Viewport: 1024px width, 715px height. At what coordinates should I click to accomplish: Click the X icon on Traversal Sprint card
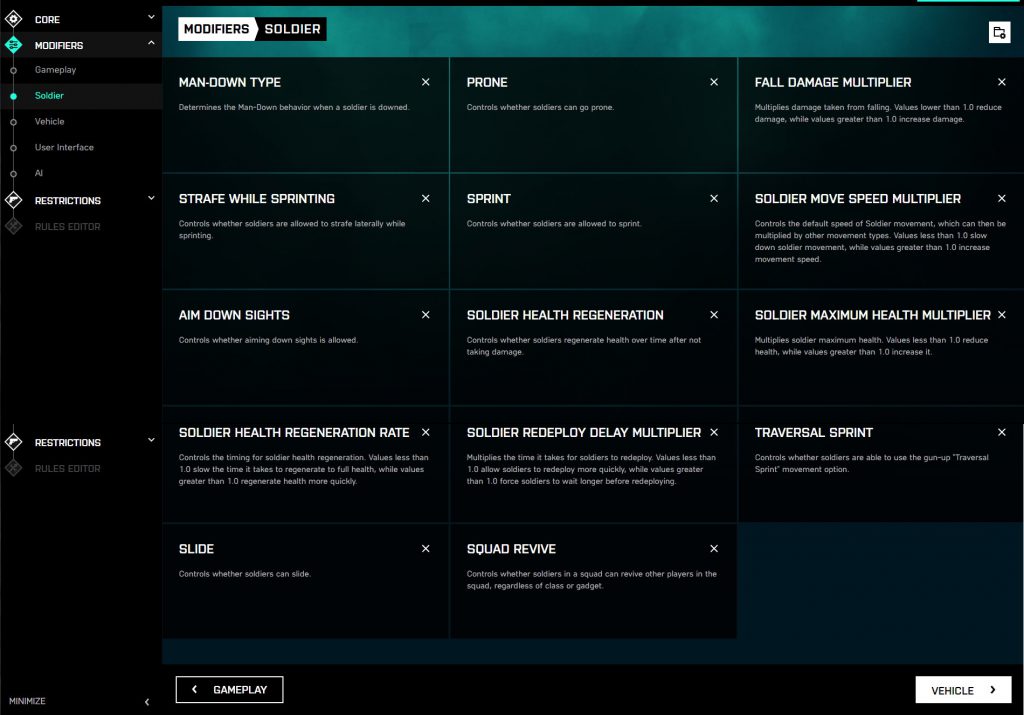click(1002, 432)
